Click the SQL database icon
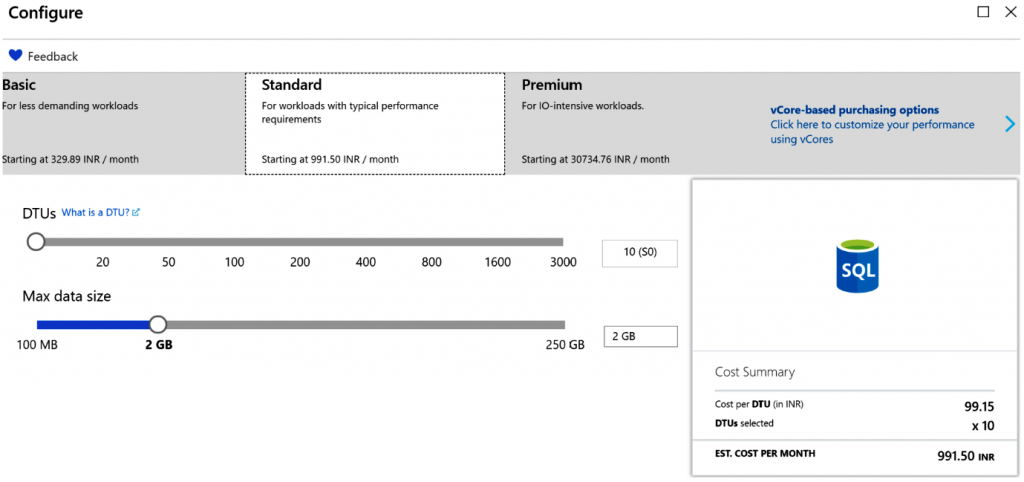 [x=856, y=265]
